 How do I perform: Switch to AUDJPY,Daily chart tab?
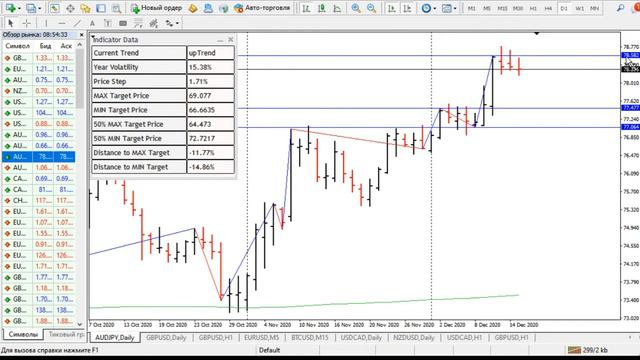click(115, 338)
